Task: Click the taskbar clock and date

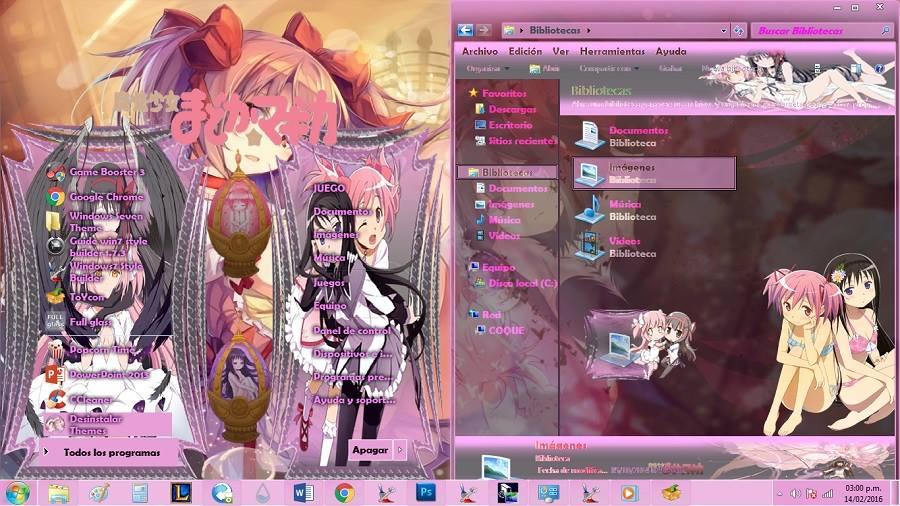Action: tap(863, 493)
